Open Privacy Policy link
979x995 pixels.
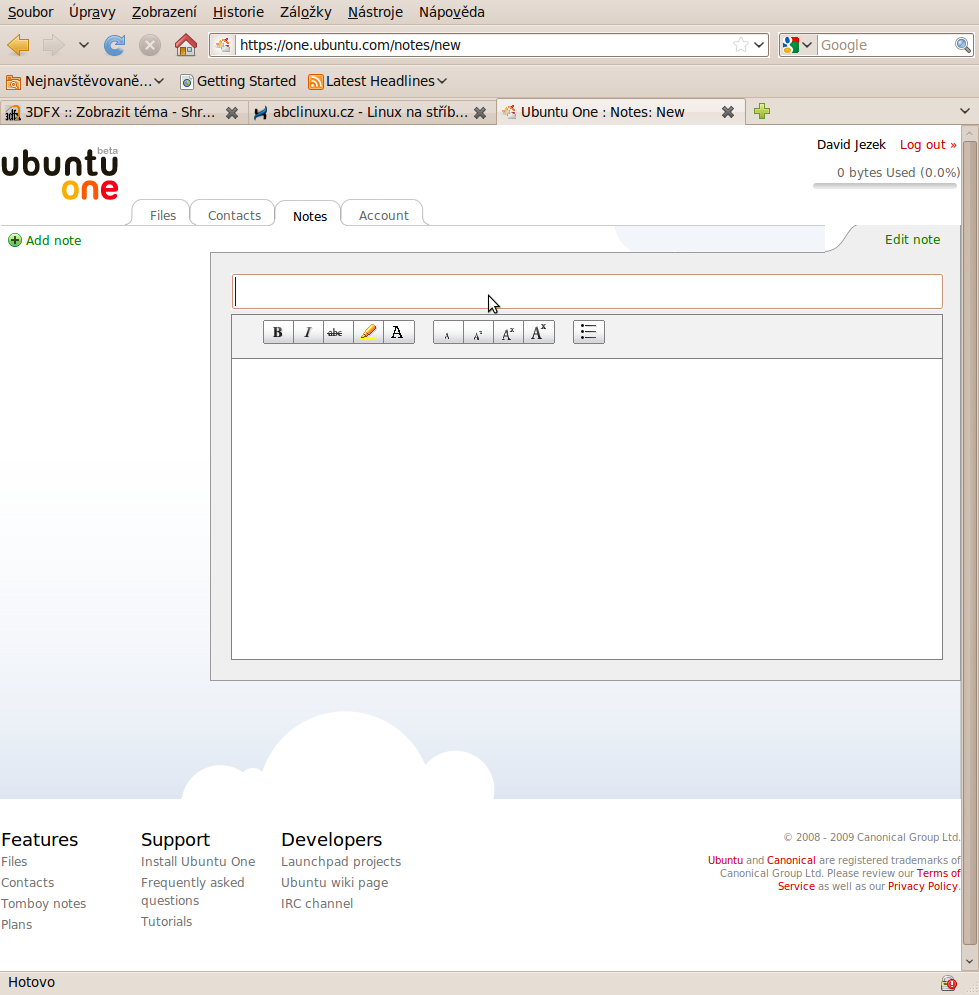click(x=923, y=886)
